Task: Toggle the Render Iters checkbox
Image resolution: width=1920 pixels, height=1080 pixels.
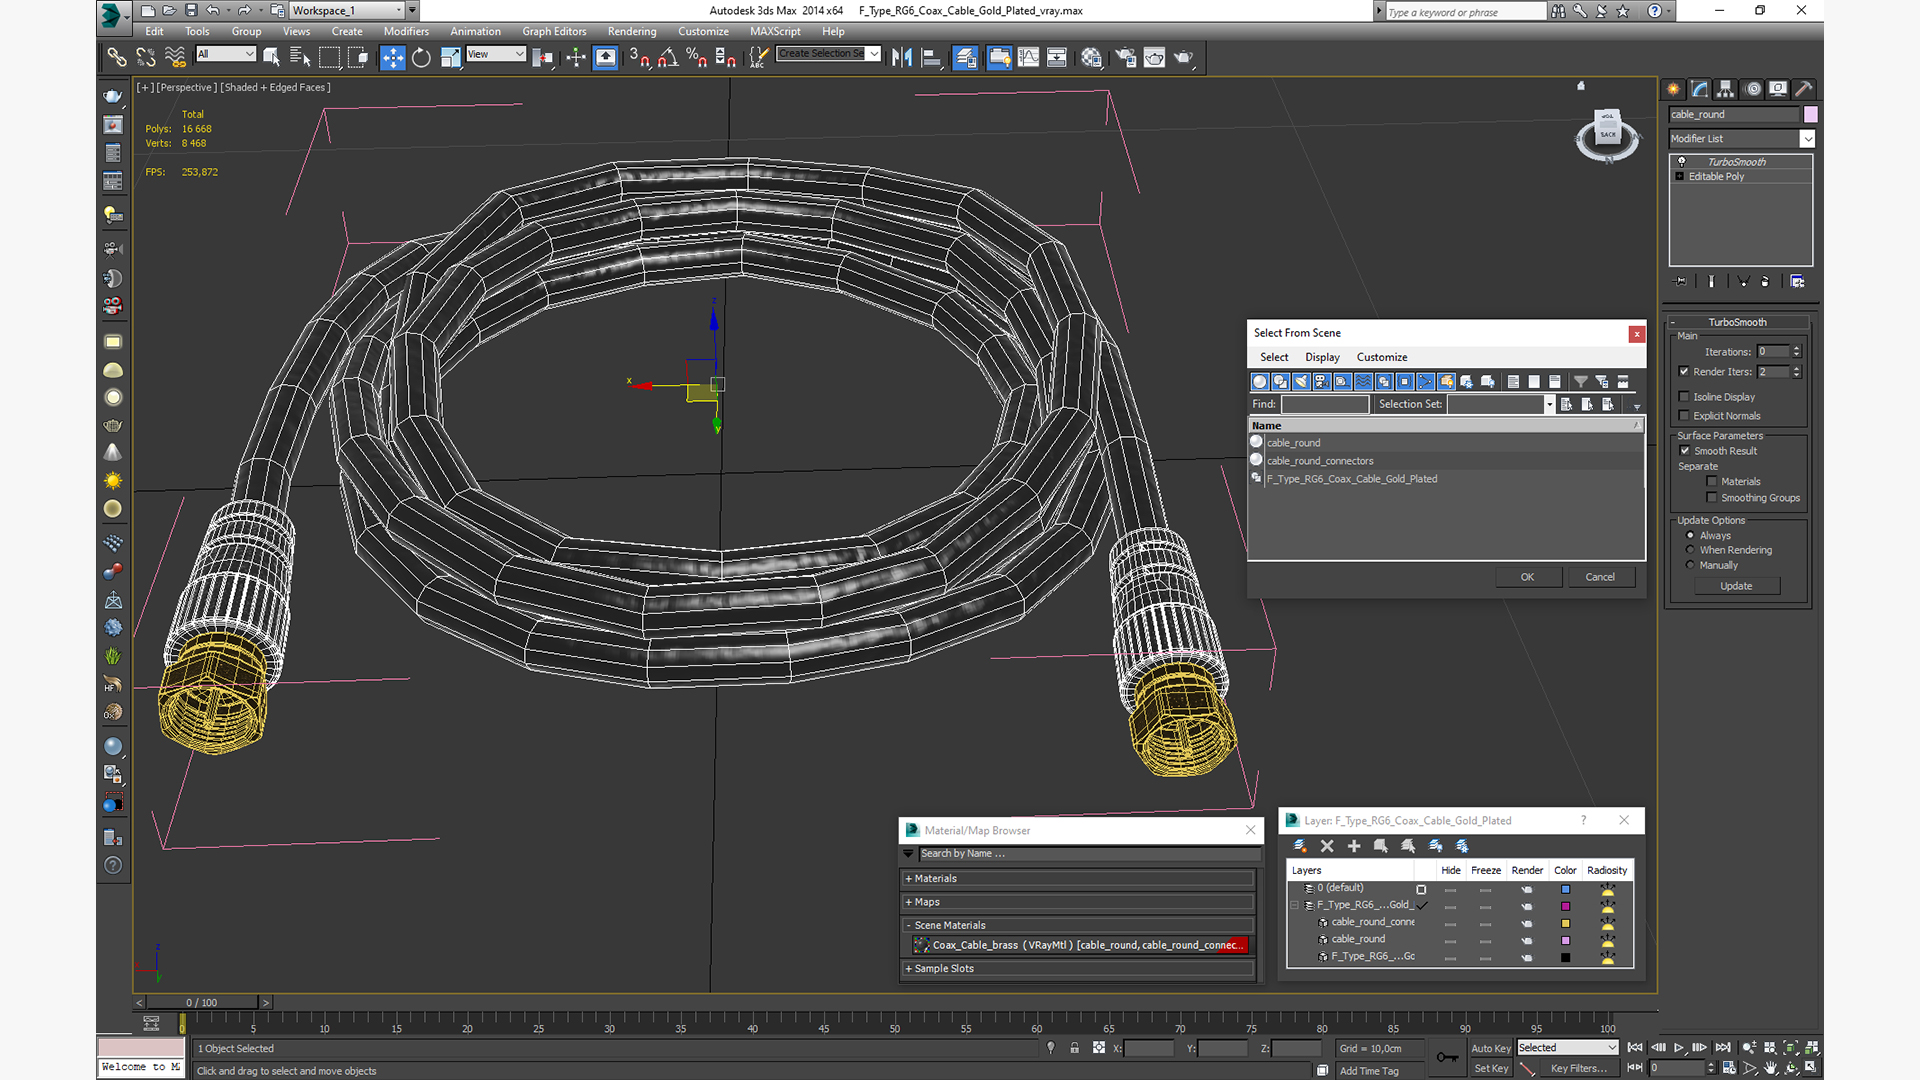Action: (1684, 371)
